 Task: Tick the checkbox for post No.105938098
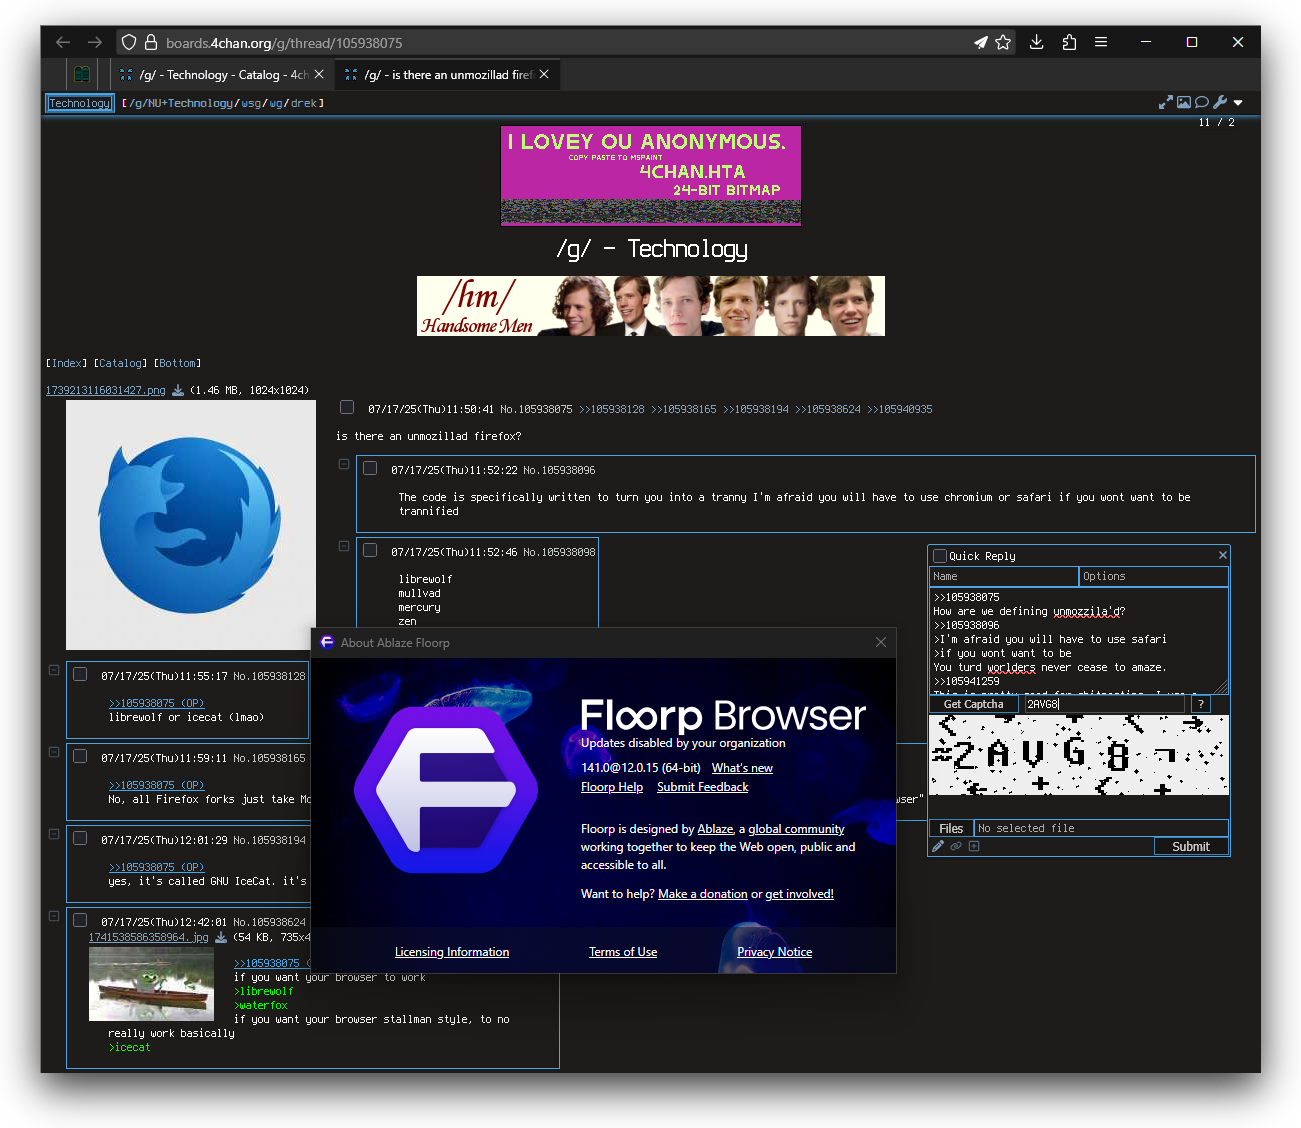[x=370, y=550]
